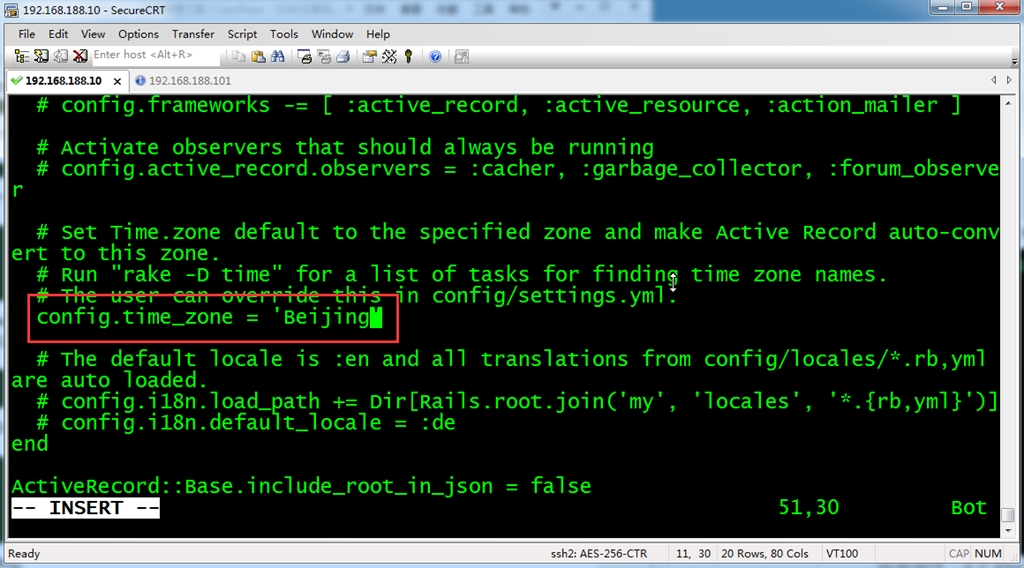The width and height of the screenshot is (1024, 568).
Task: Click "ssh2: AES-256-CTR" in status bar
Action: point(598,554)
